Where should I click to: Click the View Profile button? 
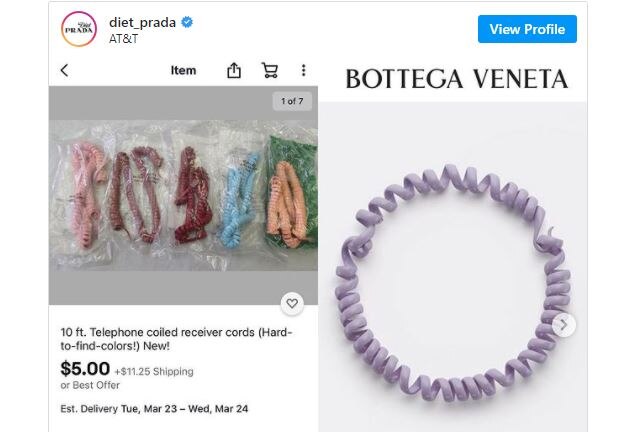[x=527, y=29]
